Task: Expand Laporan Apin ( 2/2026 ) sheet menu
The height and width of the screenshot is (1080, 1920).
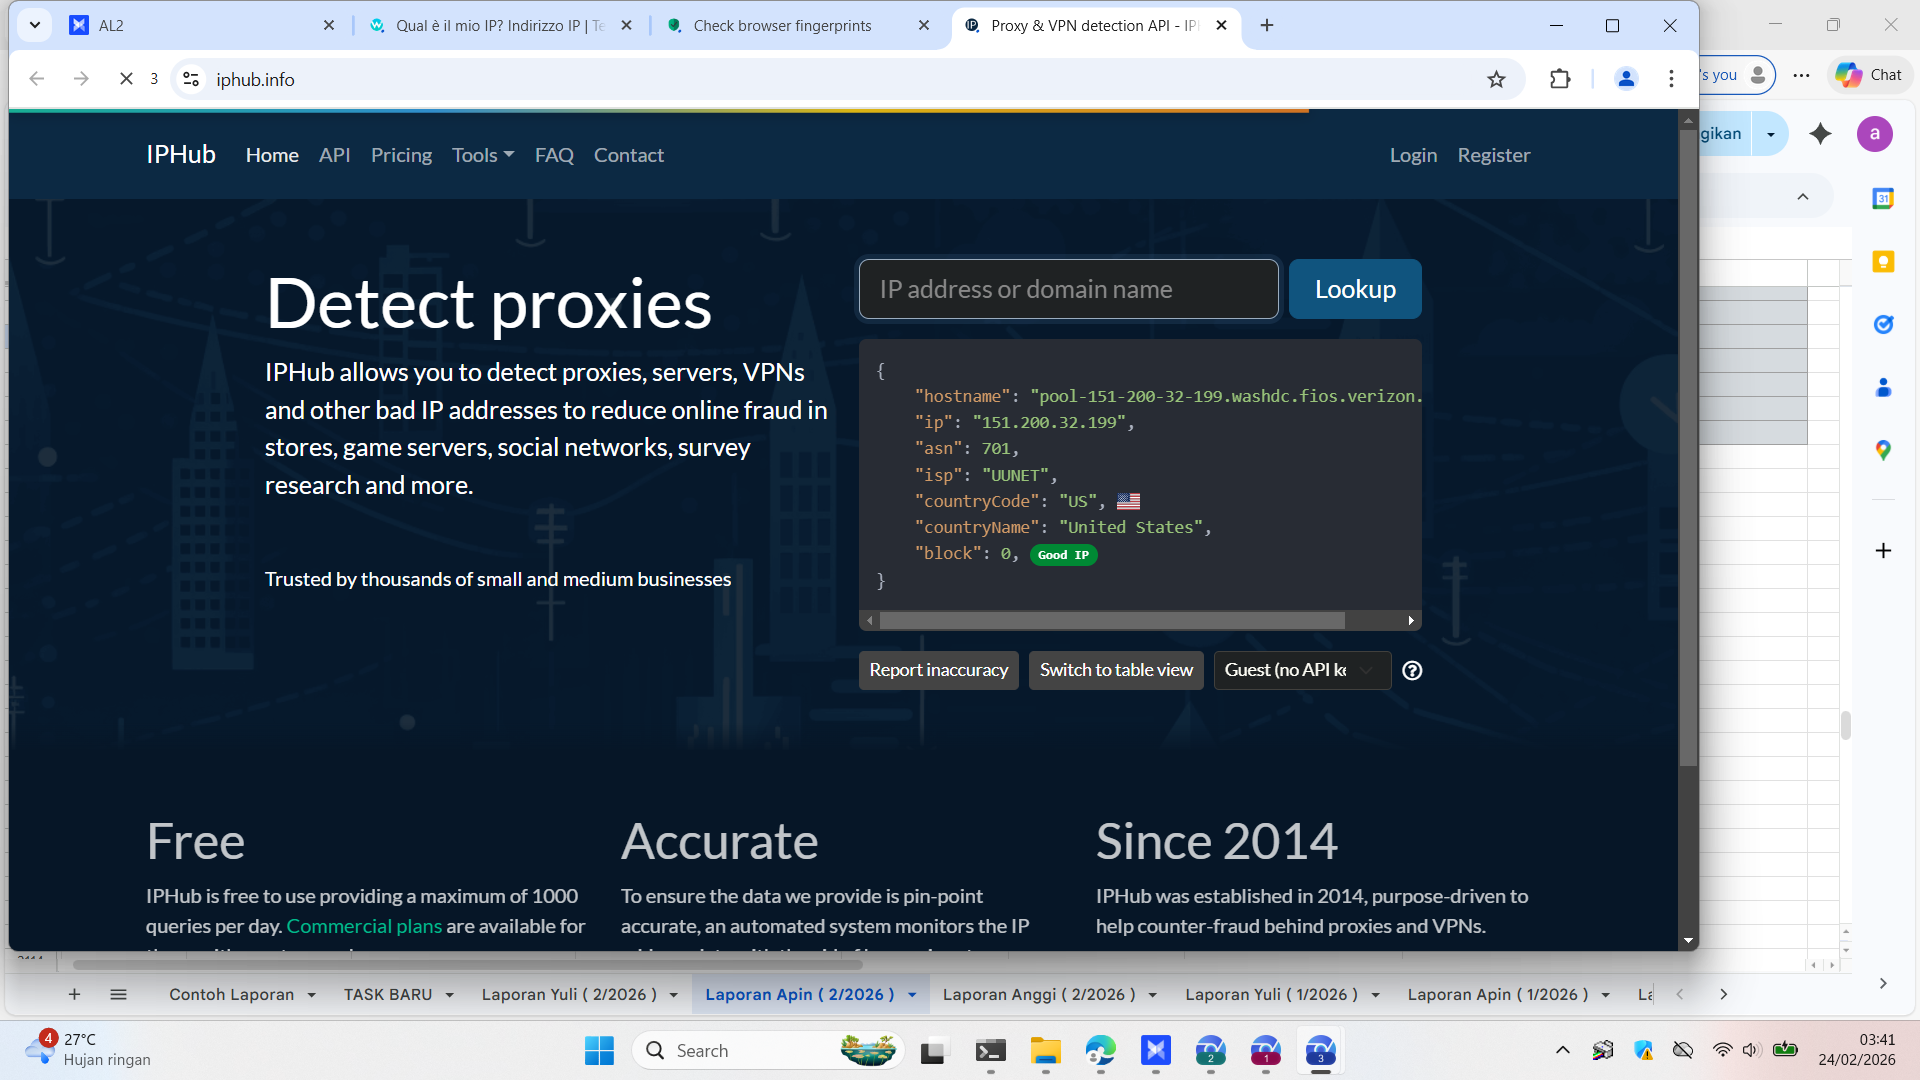Action: point(912,995)
